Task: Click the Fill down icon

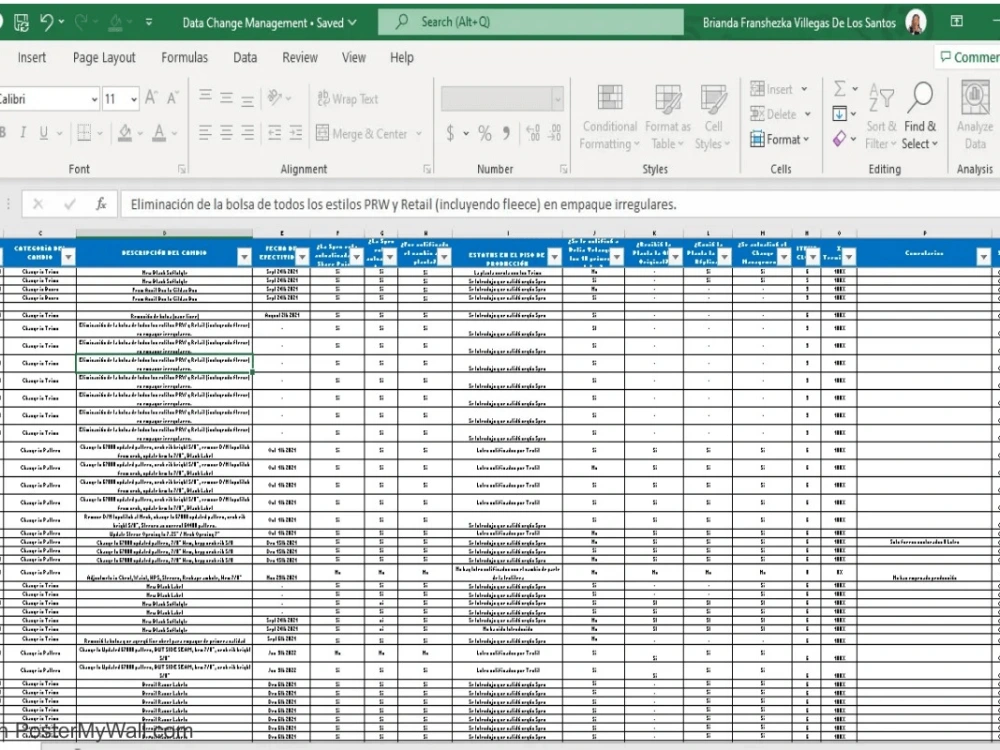Action: [840, 114]
